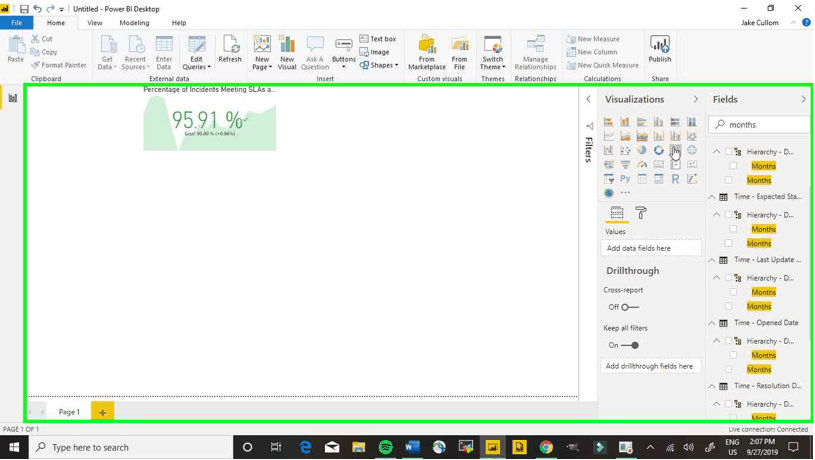Select the Map globe visual
Screen dimensions: 815x460
click(692, 150)
